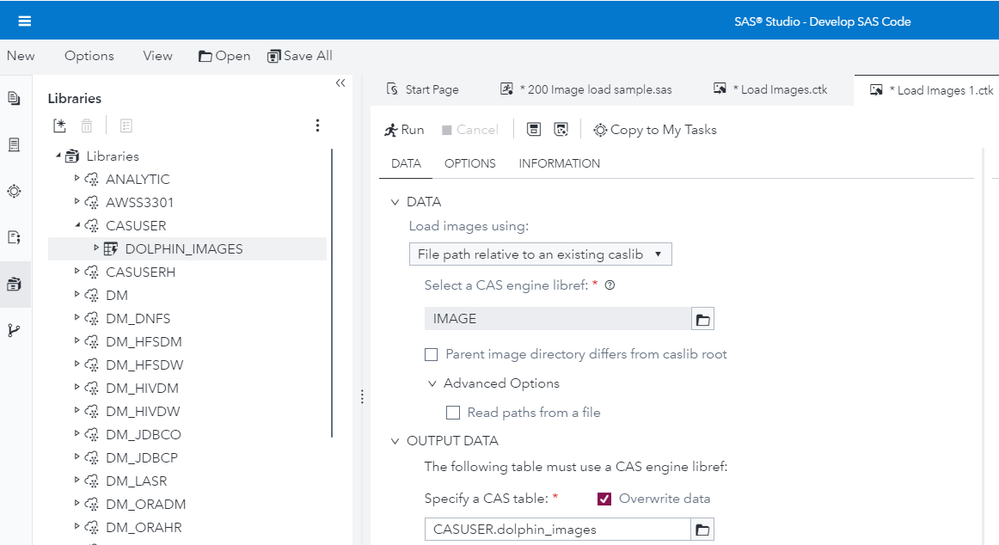The width and height of the screenshot is (999, 545).
Task: Open the Libraries pane more options menu
Action: (317, 126)
